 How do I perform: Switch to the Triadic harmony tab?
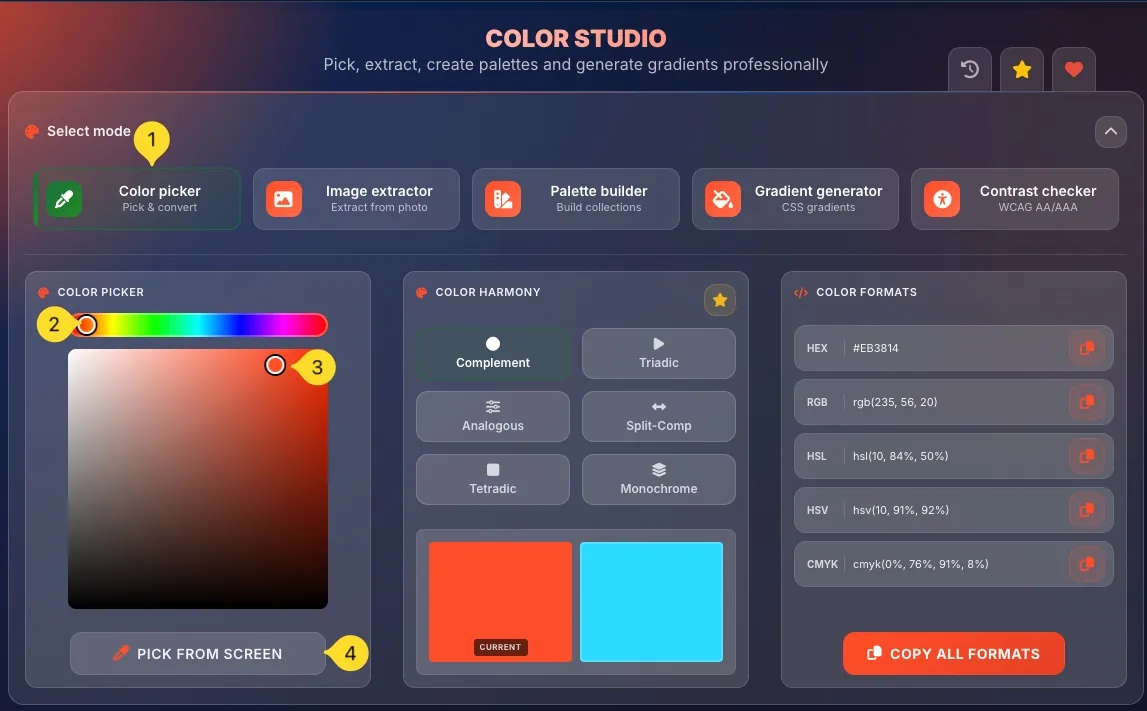(658, 353)
